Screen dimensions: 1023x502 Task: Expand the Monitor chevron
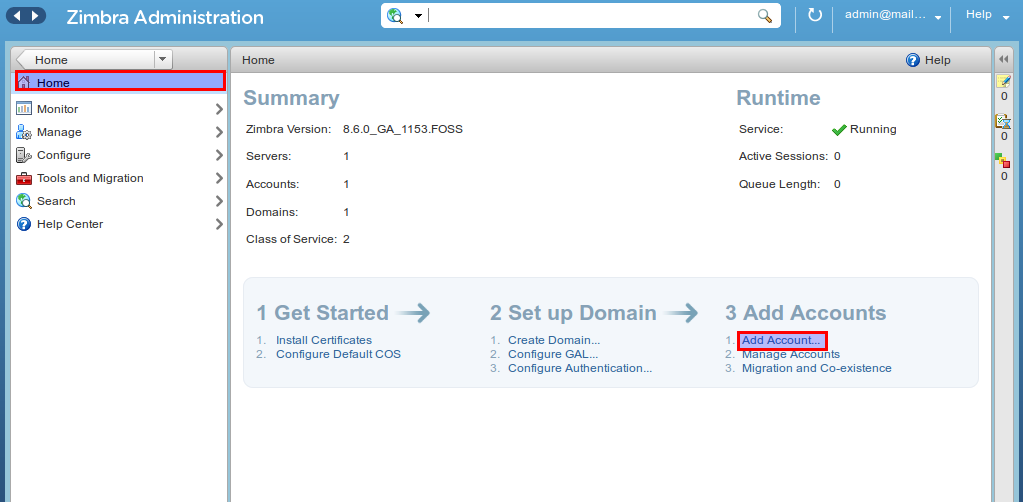tap(219, 109)
